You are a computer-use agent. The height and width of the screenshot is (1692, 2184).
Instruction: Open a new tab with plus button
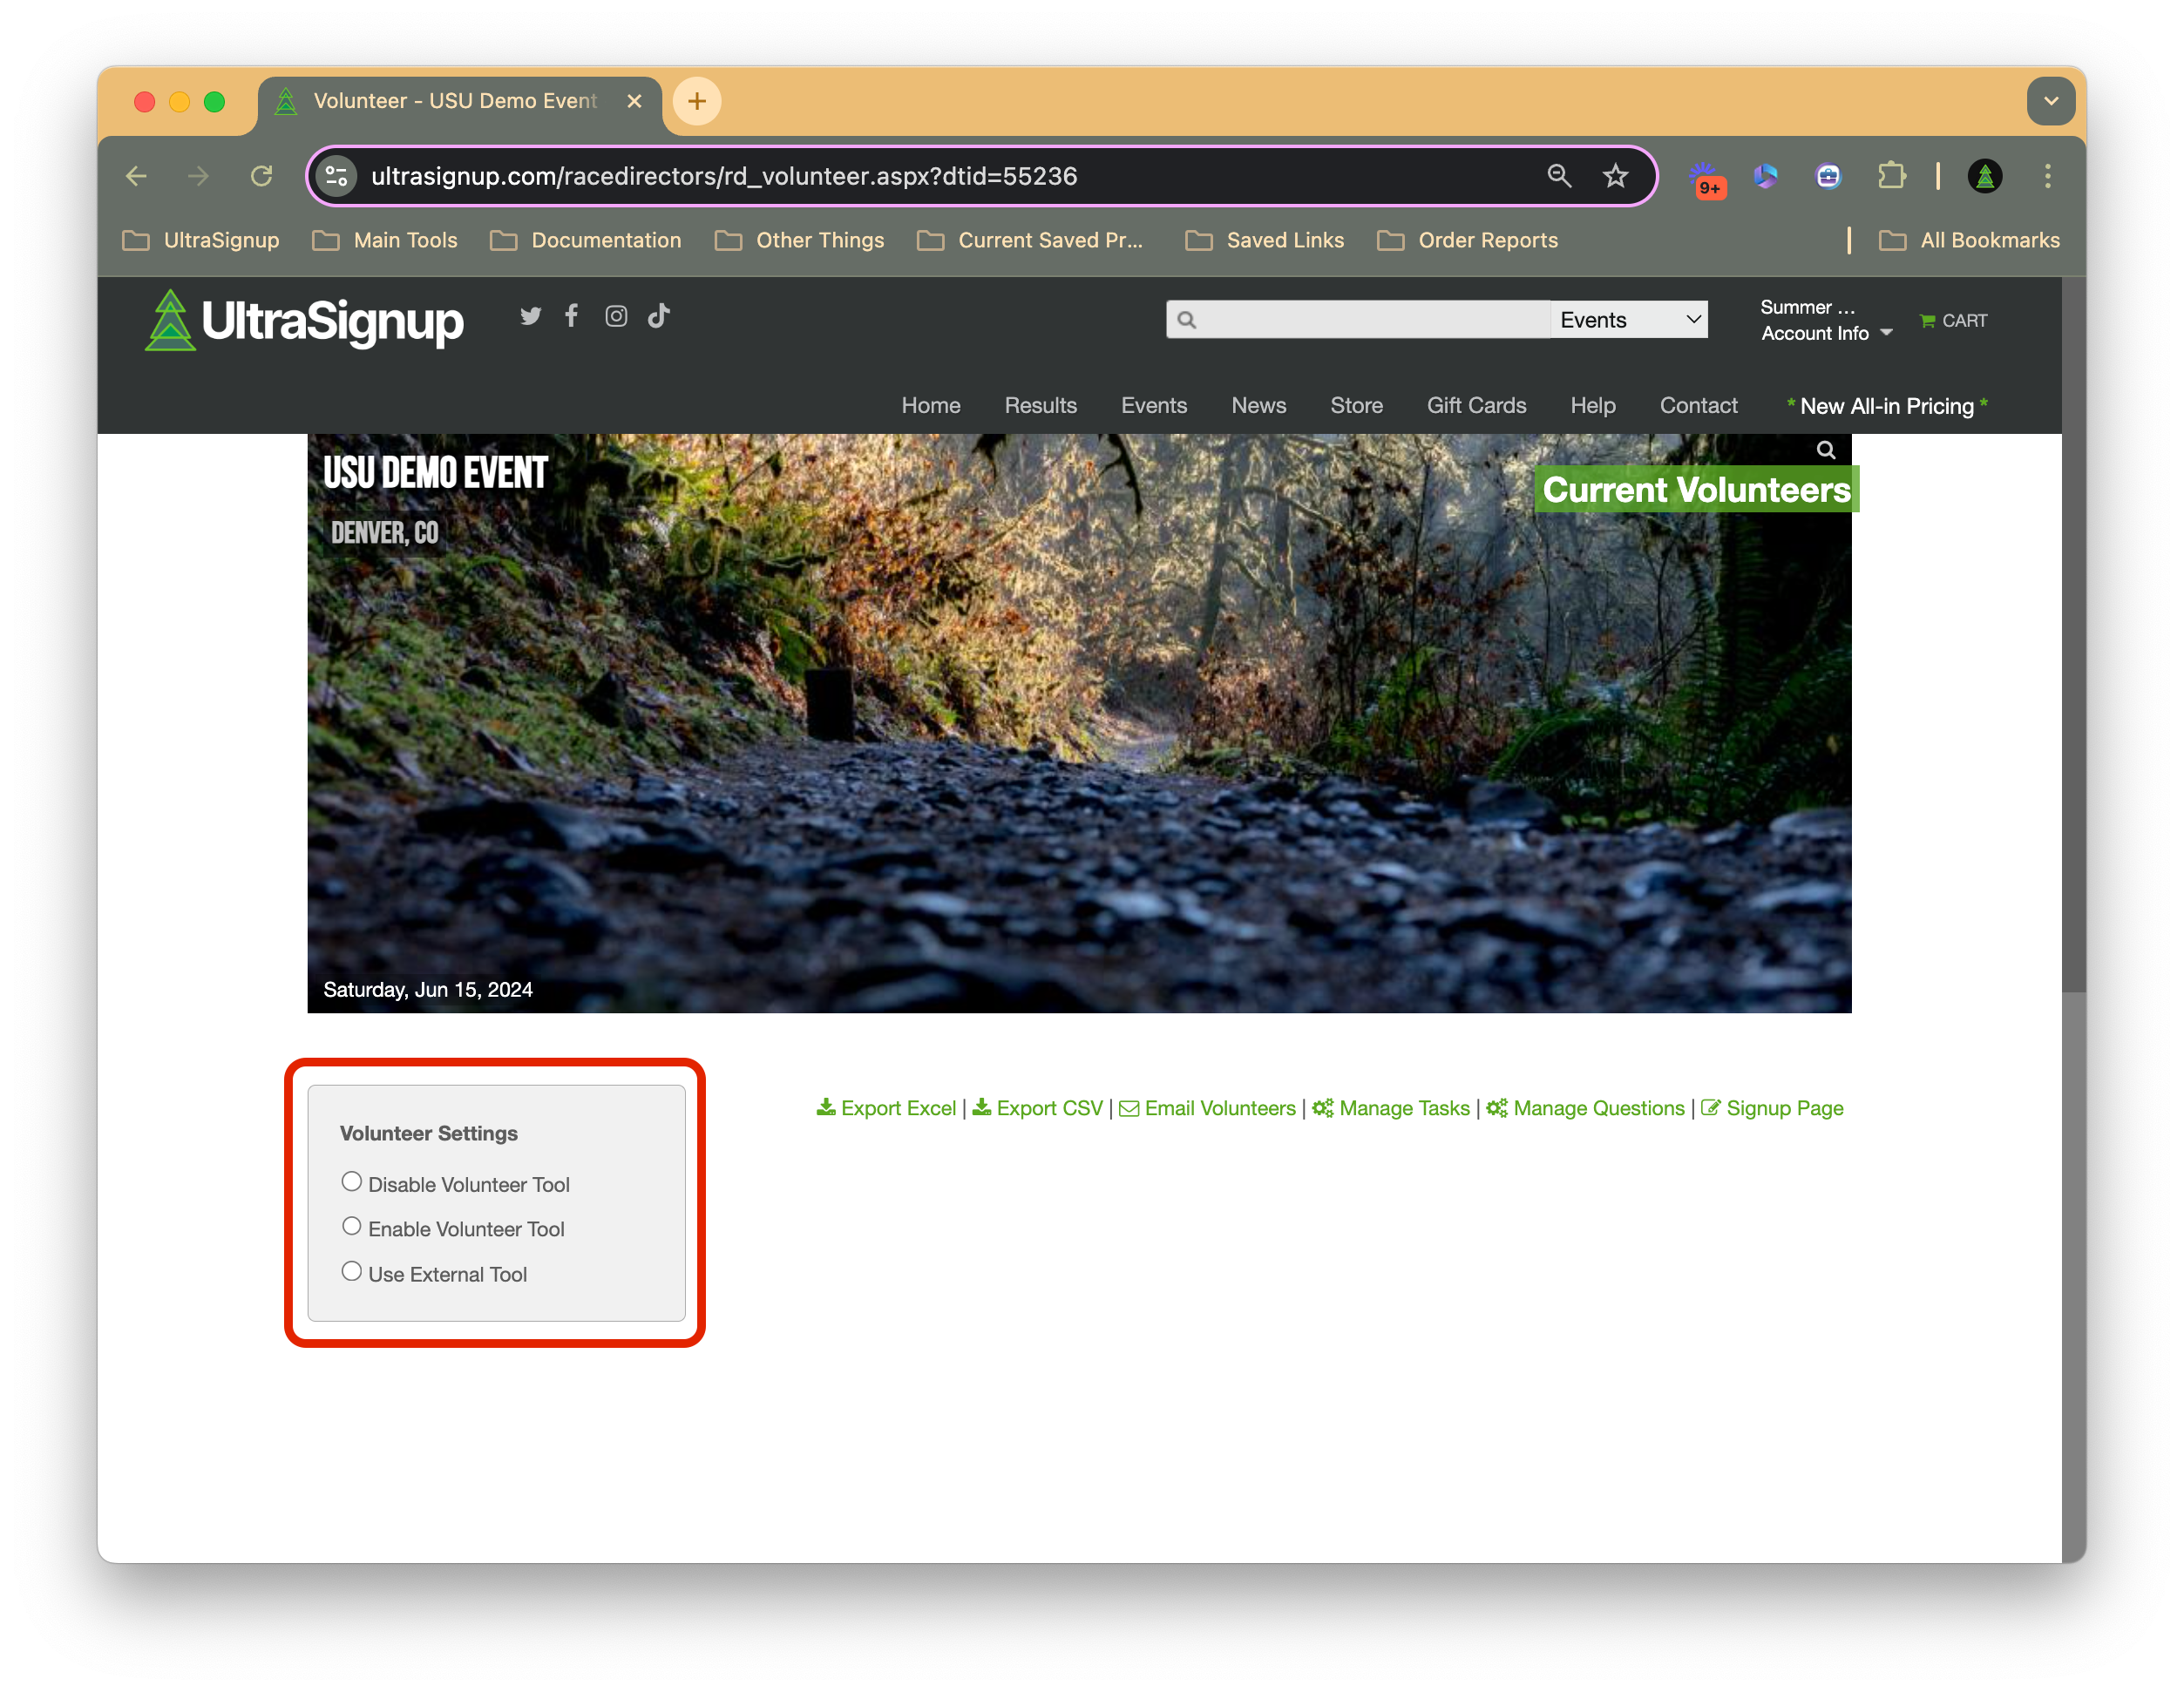click(697, 101)
